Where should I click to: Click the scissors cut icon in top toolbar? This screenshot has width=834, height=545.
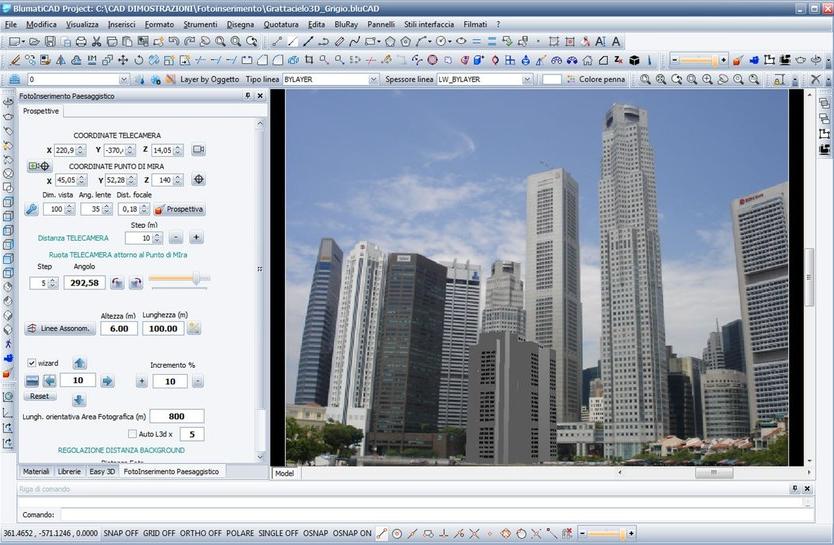click(96, 42)
